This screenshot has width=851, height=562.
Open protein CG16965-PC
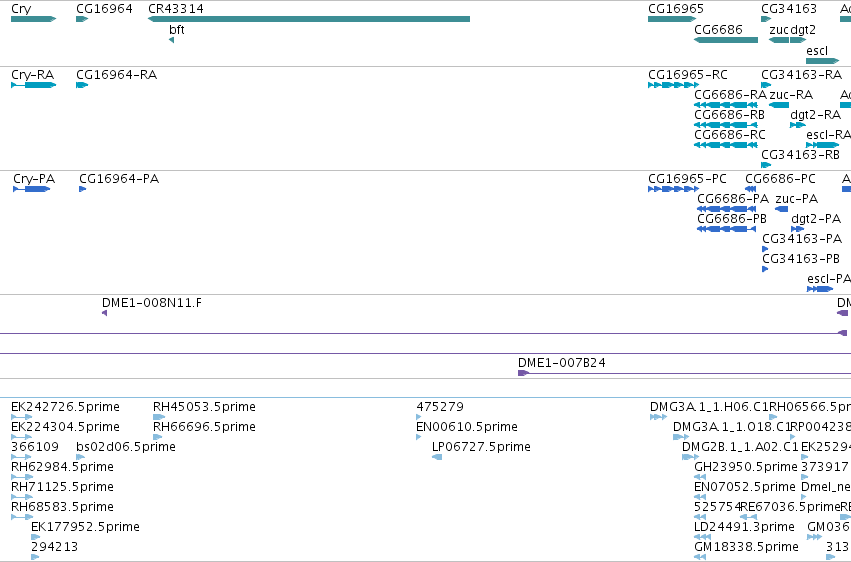[x=687, y=179]
